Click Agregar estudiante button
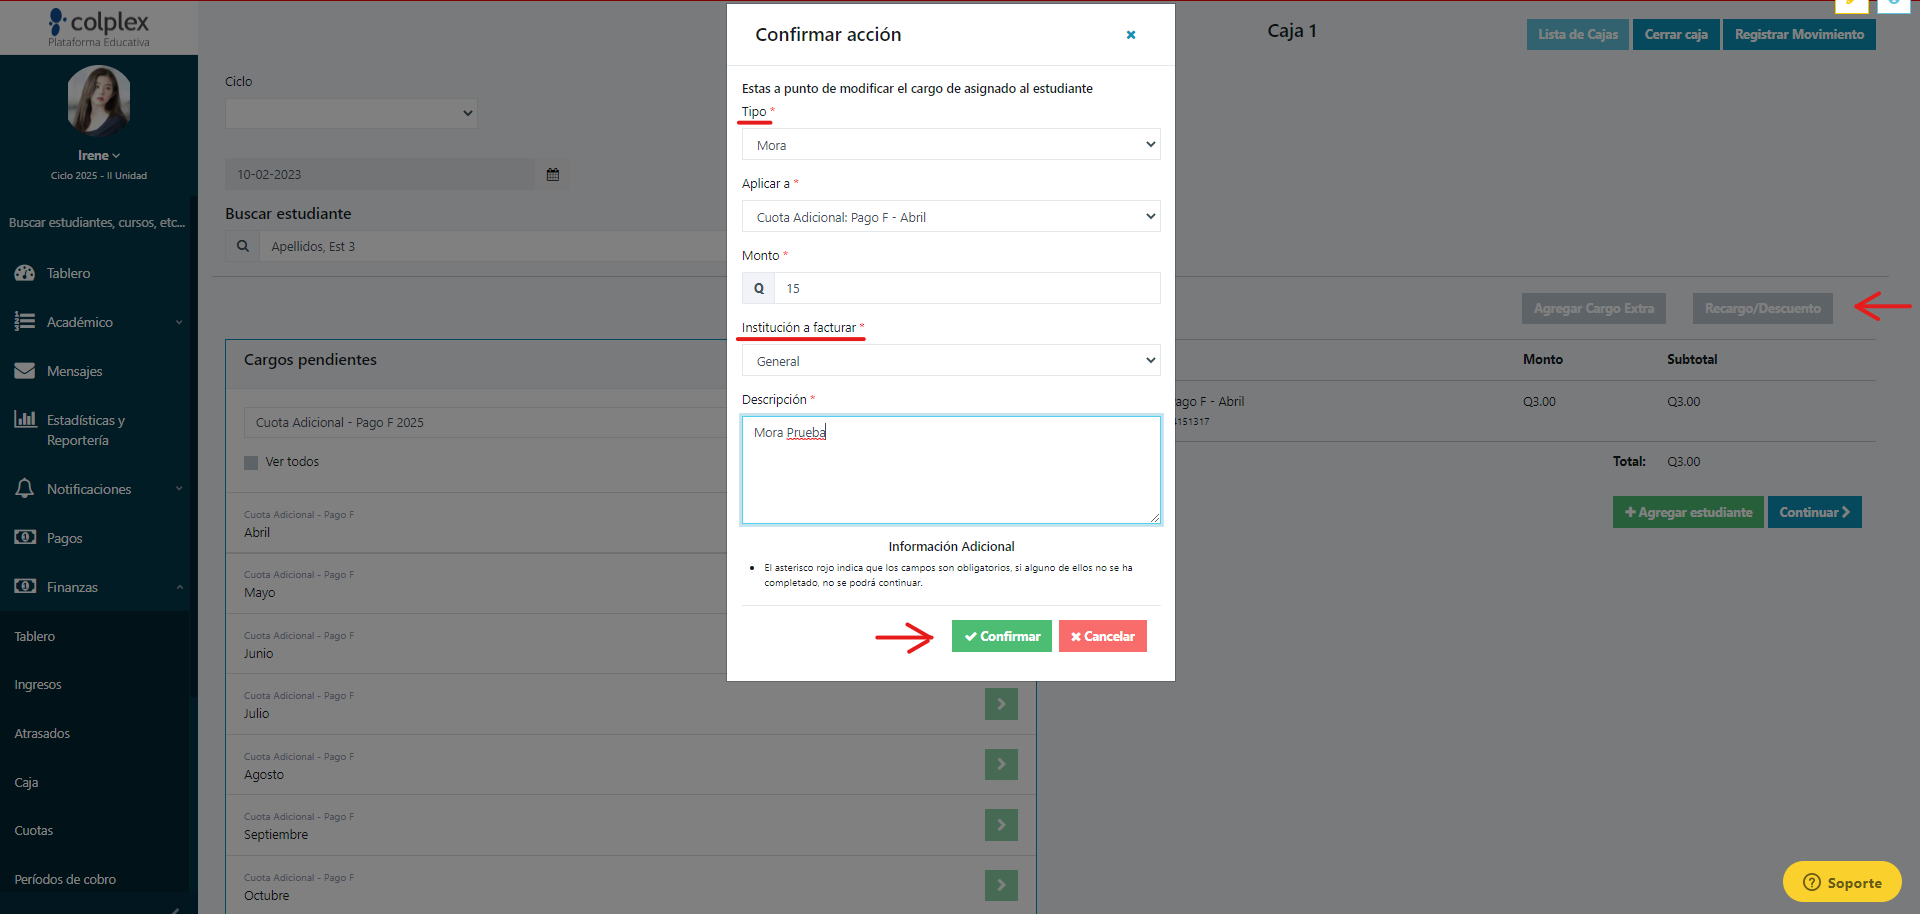Image resolution: width=1920 pixels, height=914 pixels. pyautogui.click(x=1688, y=512)
